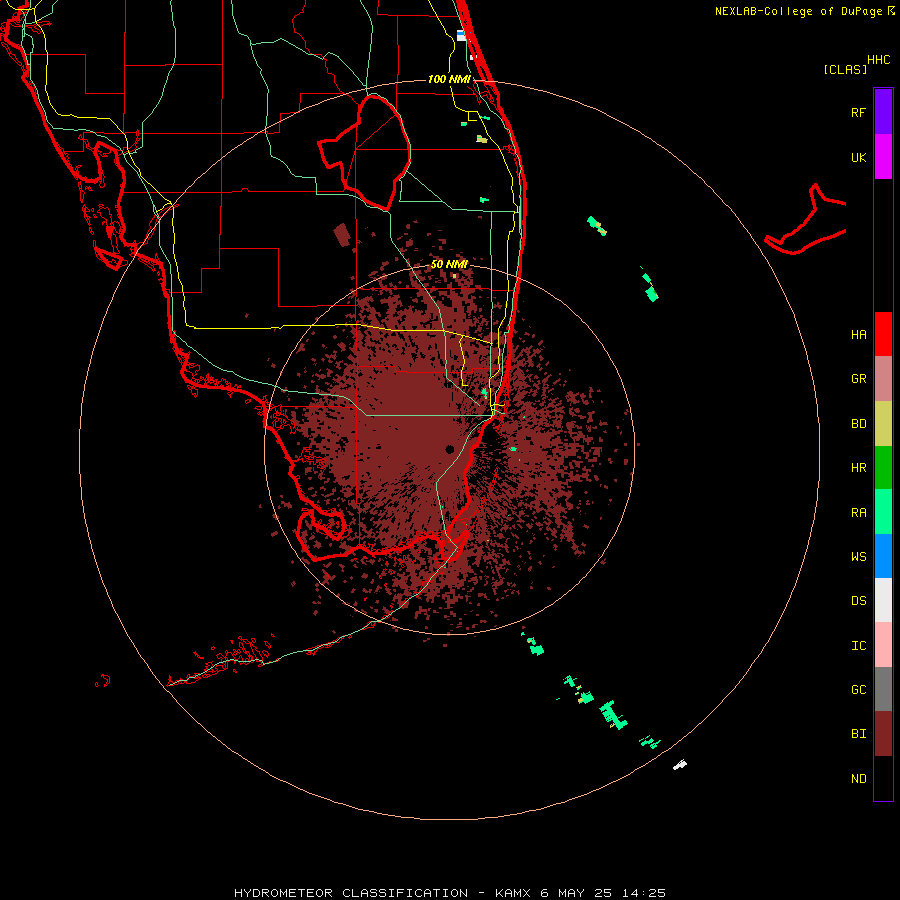Click the "[CLAS]" units label
Viewport: 900px width, 900px height.
pyautogui.click(x=845, y=69)
